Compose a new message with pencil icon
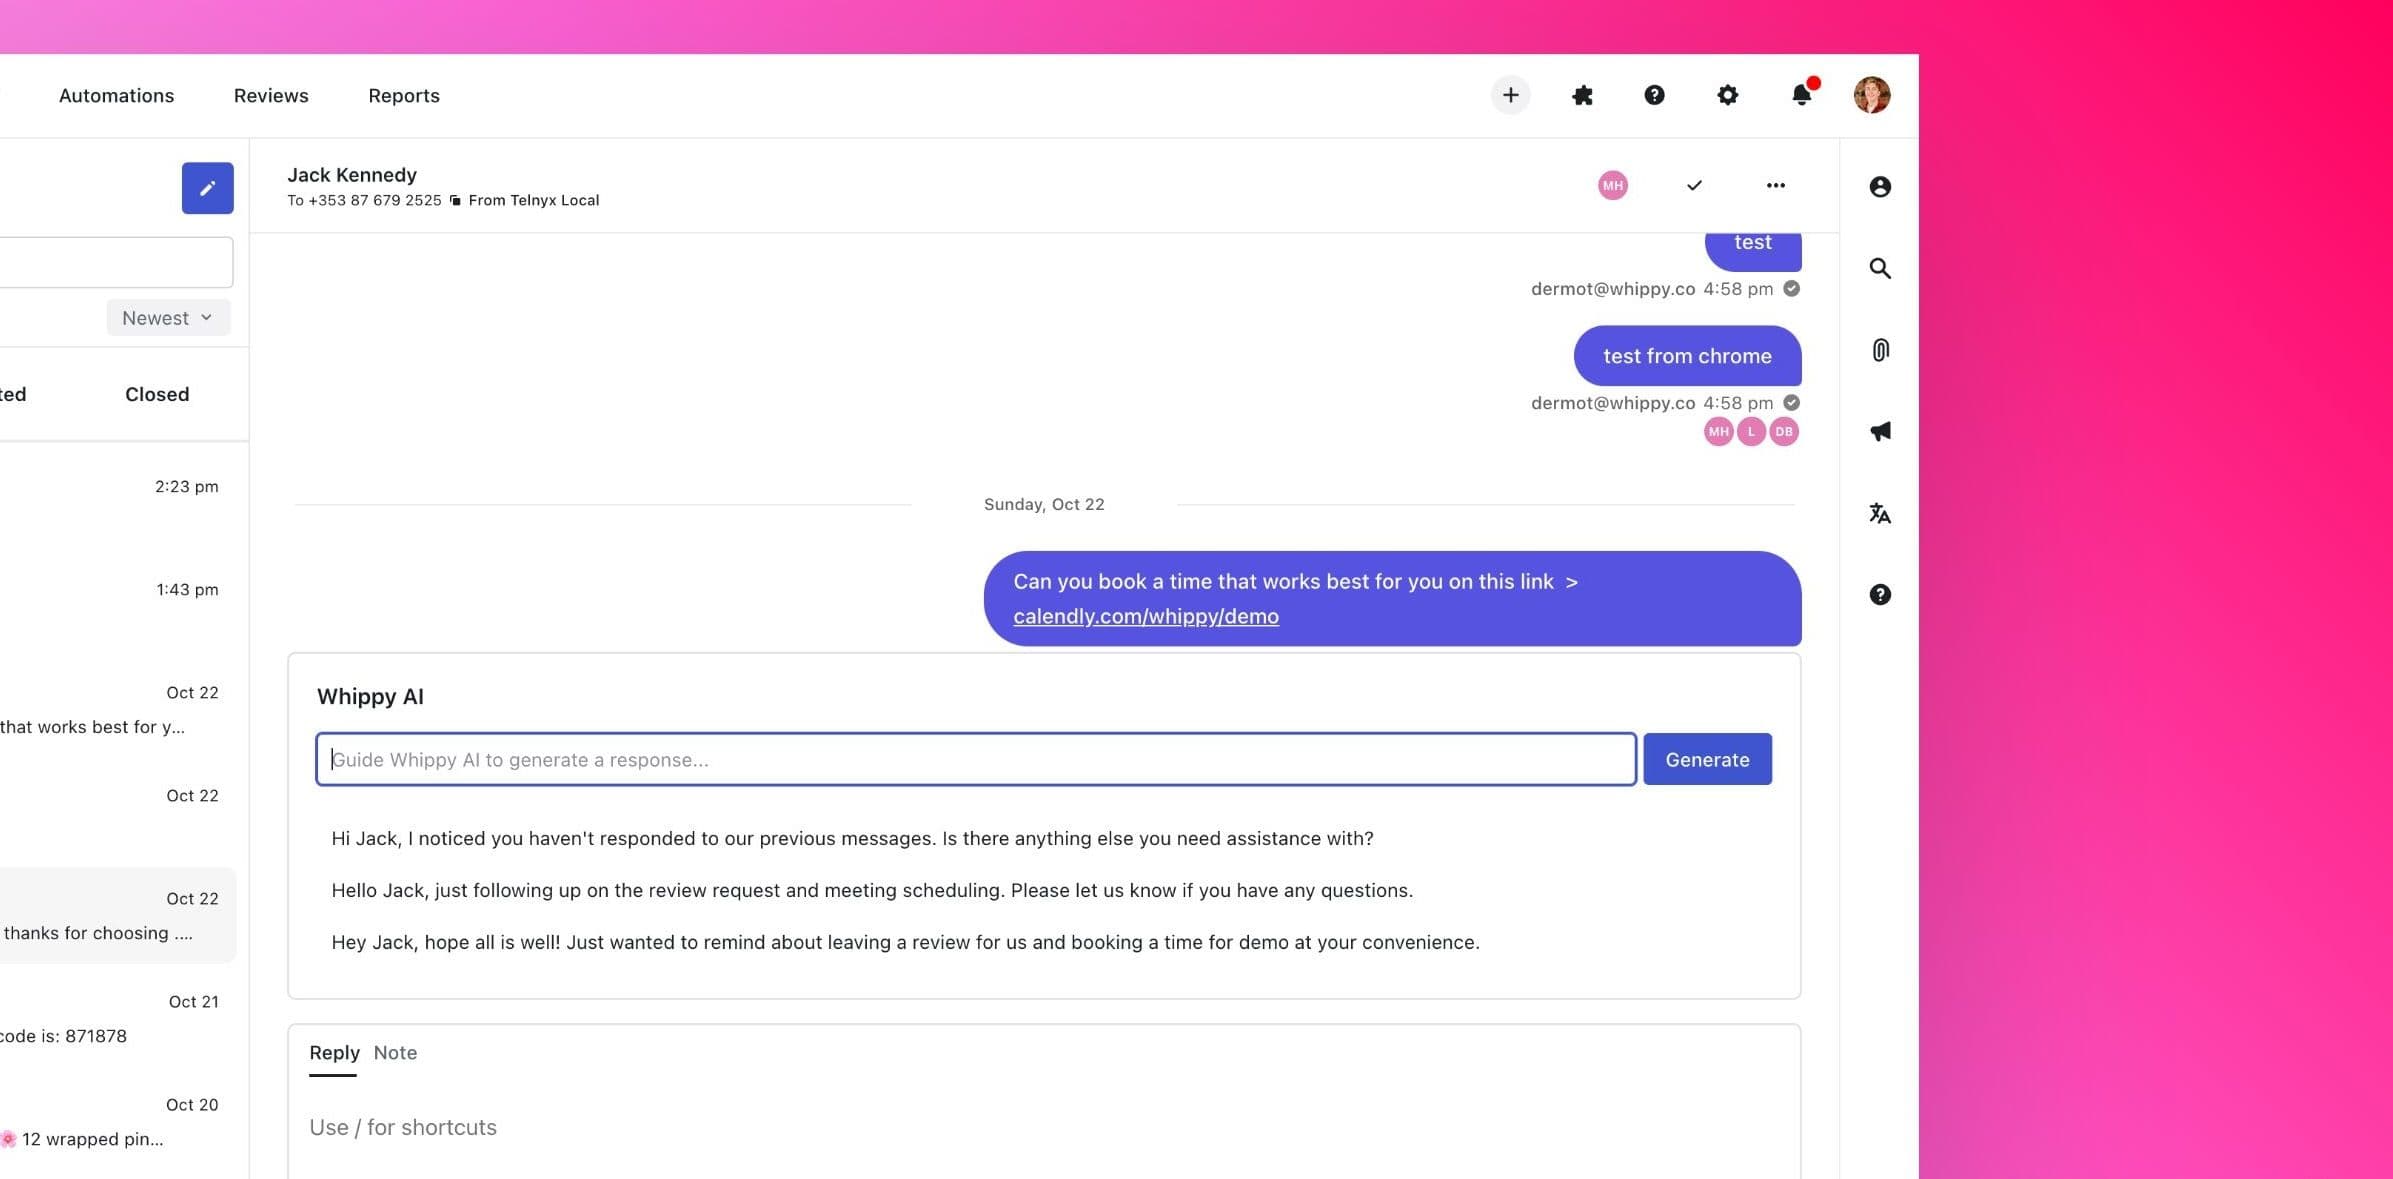Viewport: 2393px width, 1179px height. pos(207,187)
